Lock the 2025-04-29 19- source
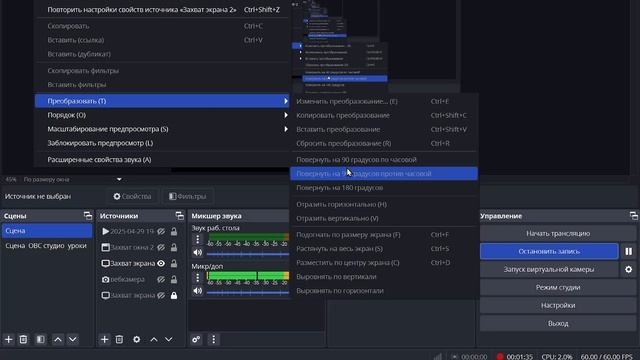 coord(174,231)
